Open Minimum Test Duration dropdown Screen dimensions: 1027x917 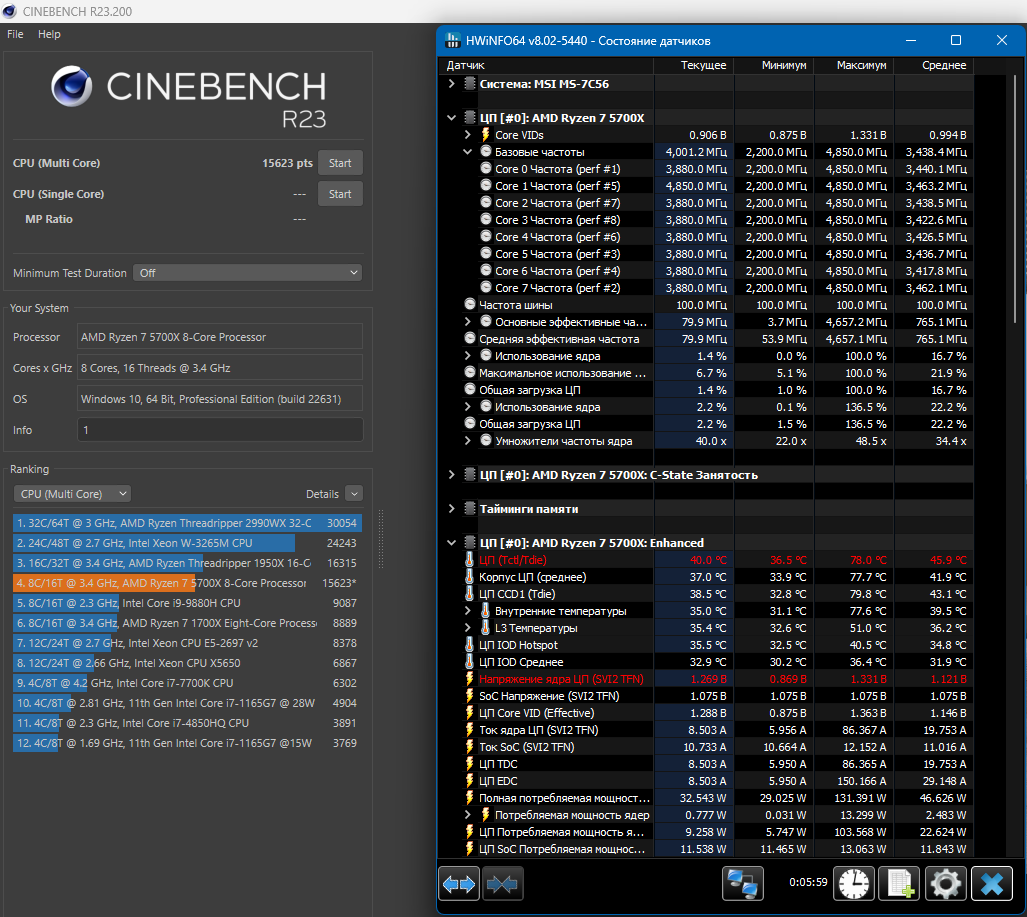pos(248,272)
